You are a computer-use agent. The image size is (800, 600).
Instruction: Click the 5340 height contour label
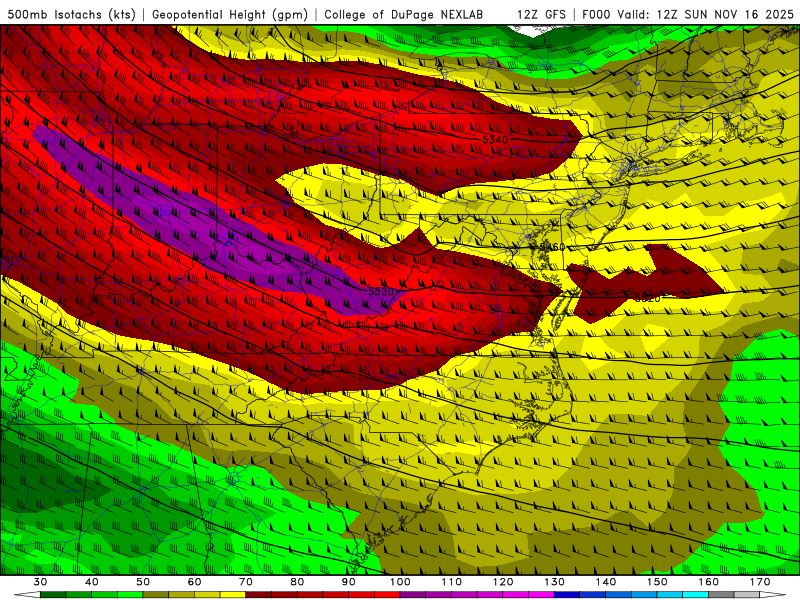coord(495,139)
